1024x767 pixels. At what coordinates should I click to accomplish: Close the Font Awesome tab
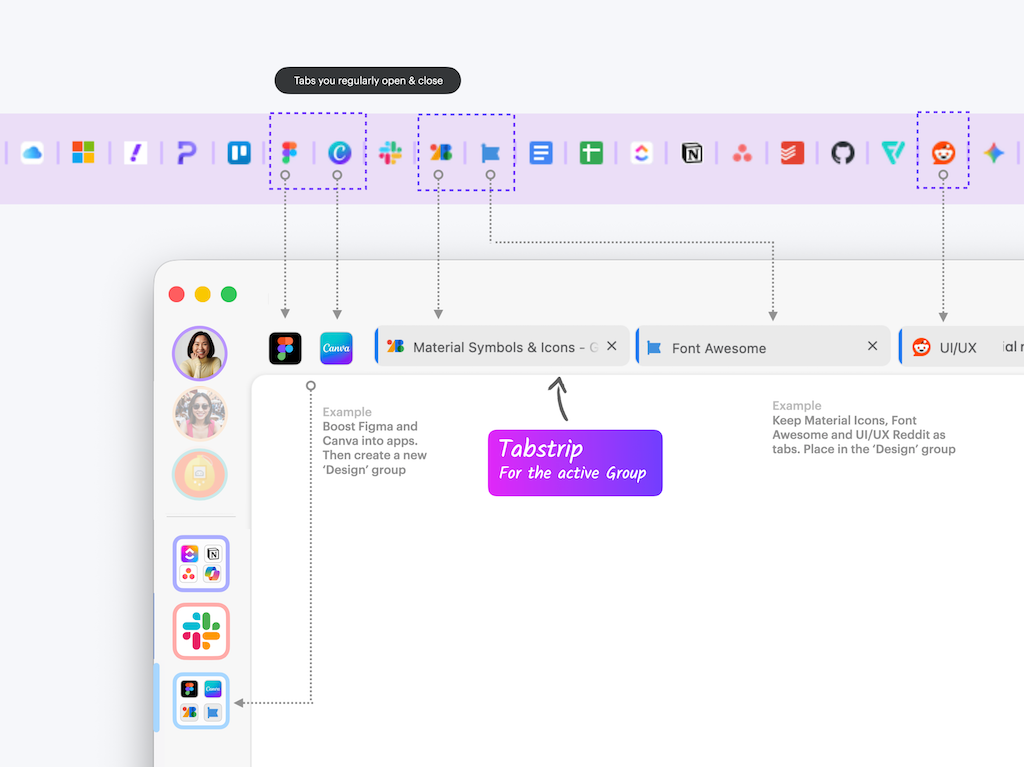click(x=872, y=346)
